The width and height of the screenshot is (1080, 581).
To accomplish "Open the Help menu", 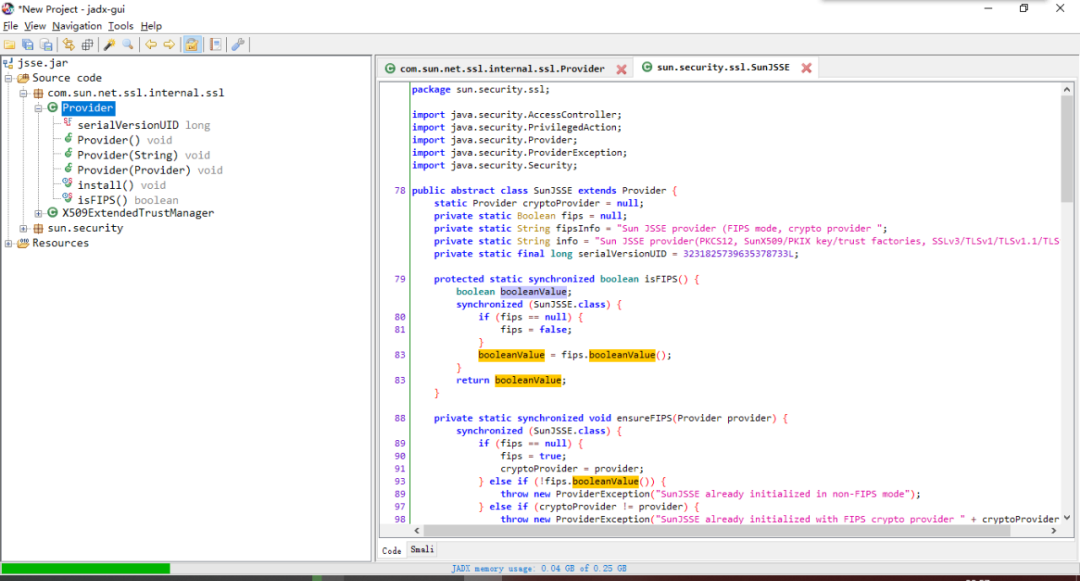I will [x=151, y=26].
